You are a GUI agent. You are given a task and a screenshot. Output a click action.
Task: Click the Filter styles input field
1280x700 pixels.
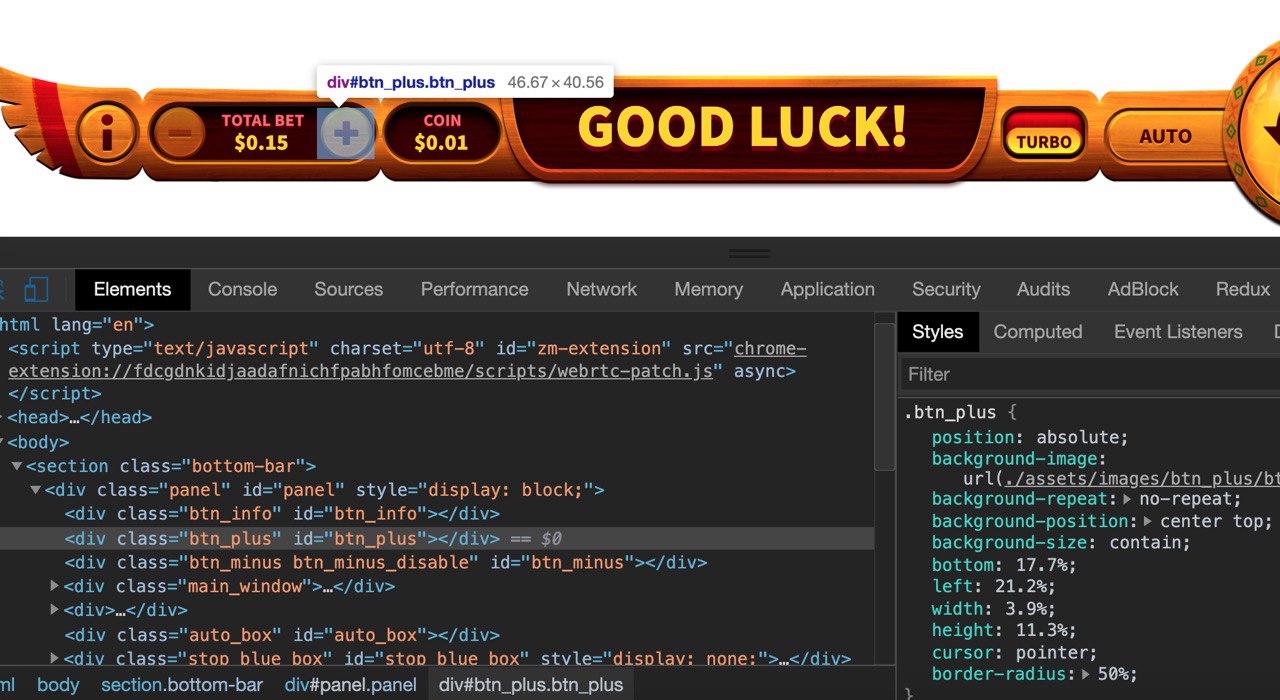pyautogui.click(x=1090, y=374)
